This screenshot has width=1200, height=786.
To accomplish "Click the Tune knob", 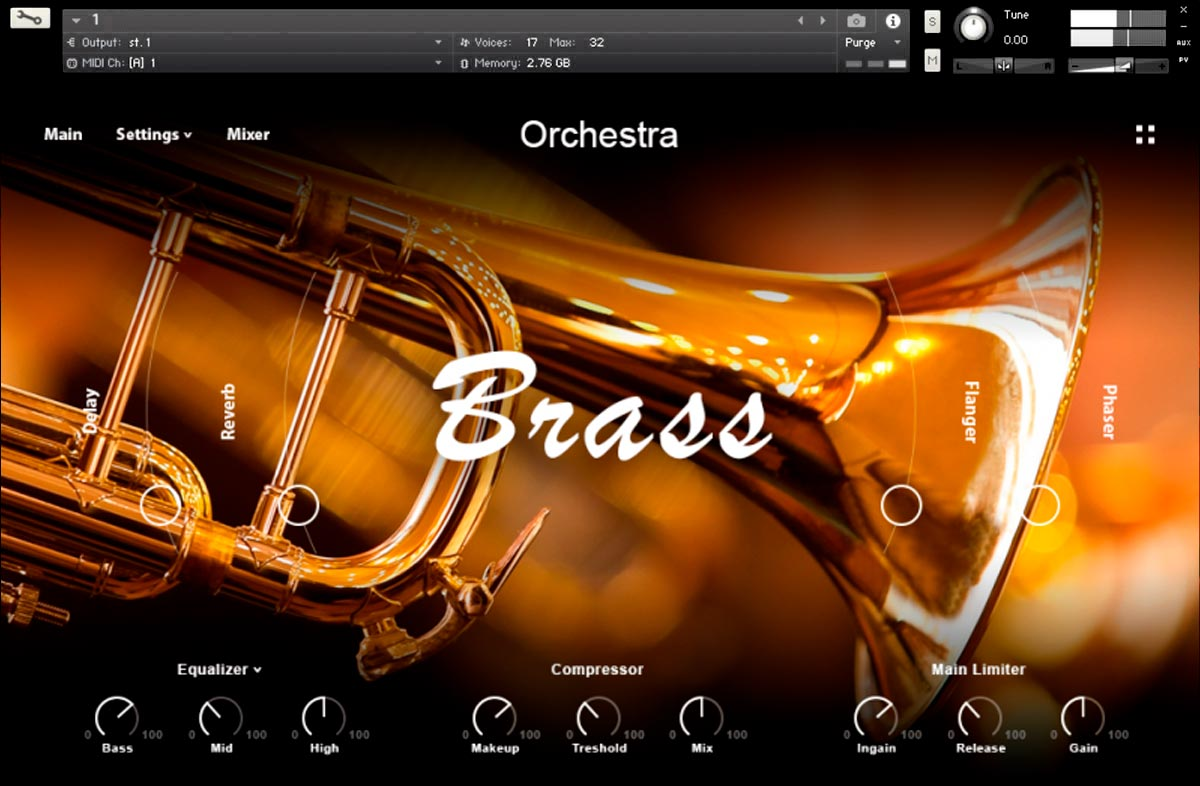I will [x=973, y=26].
